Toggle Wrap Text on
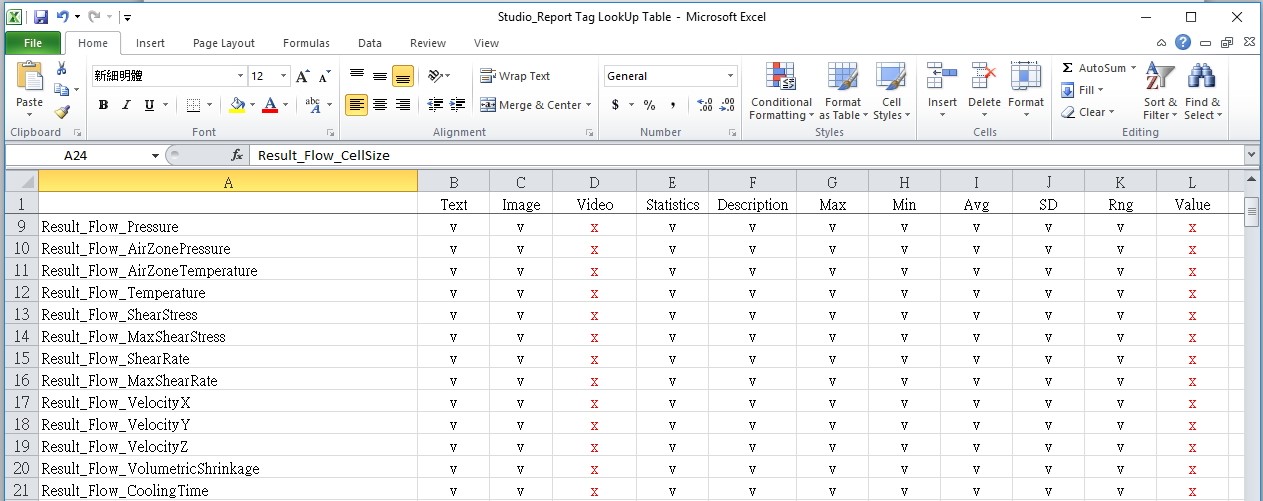This screenshot has width=1263, height=501. pyautogui.click(x=516, y=76)
